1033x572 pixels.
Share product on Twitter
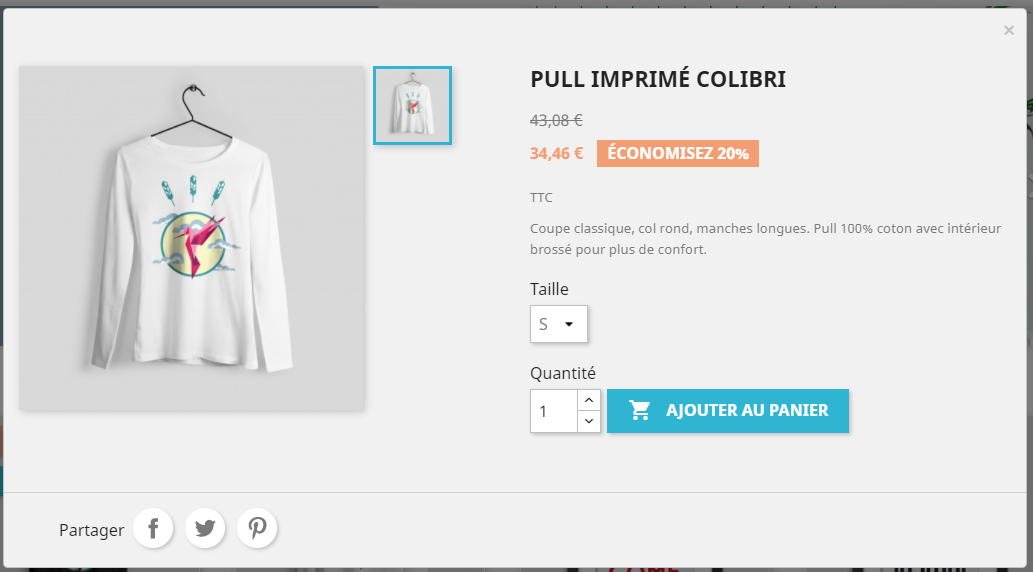206,528
